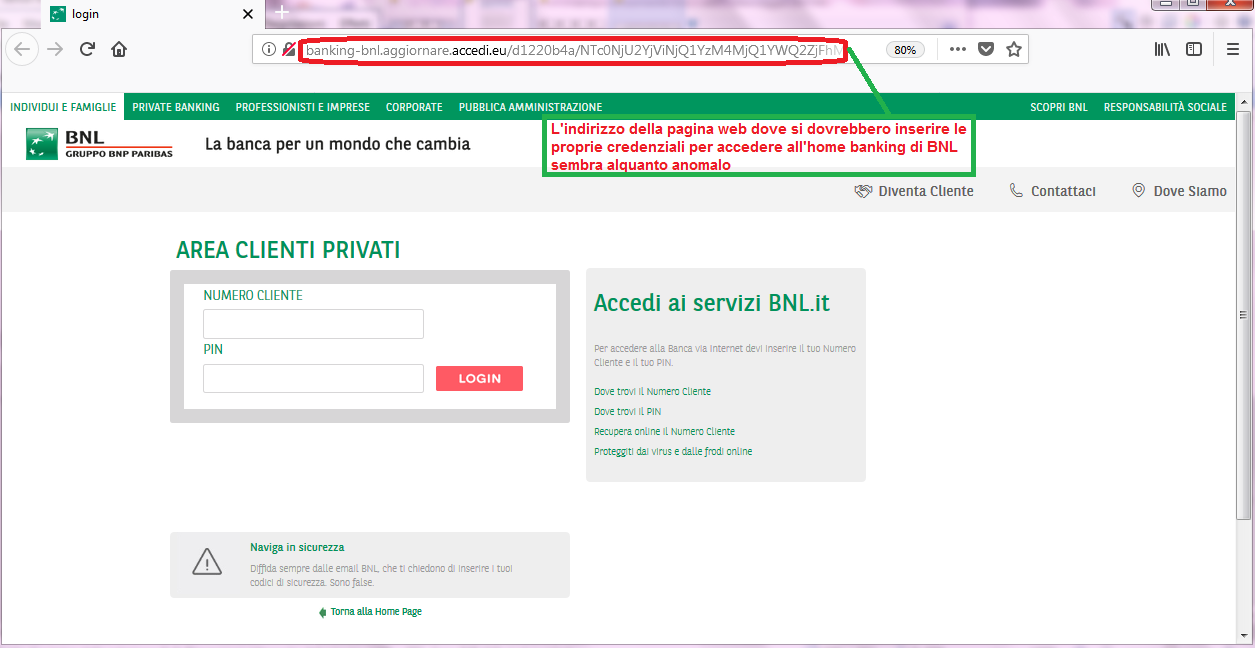Focus the Numero Cliente input field
This screenshot has height=648, width=1255.
coord(313,324)
